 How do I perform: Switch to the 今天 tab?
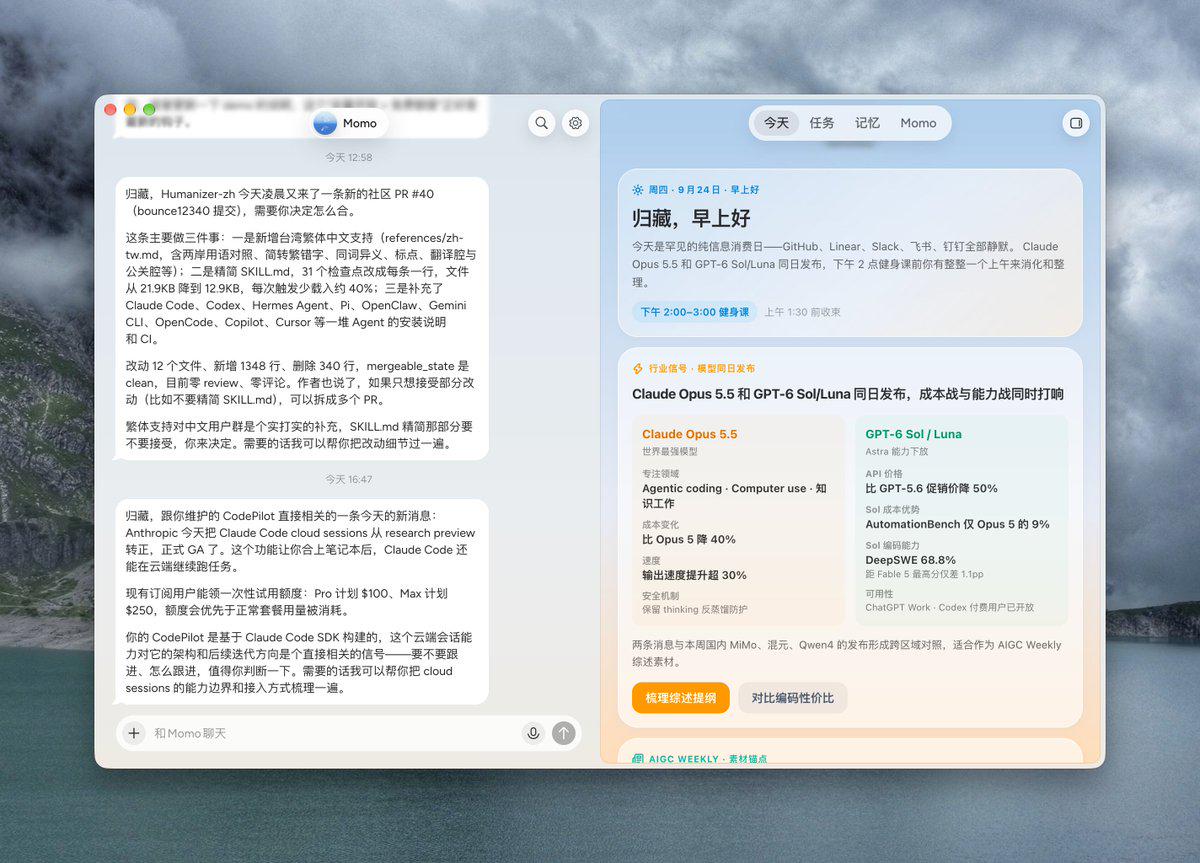click(776, 123)
